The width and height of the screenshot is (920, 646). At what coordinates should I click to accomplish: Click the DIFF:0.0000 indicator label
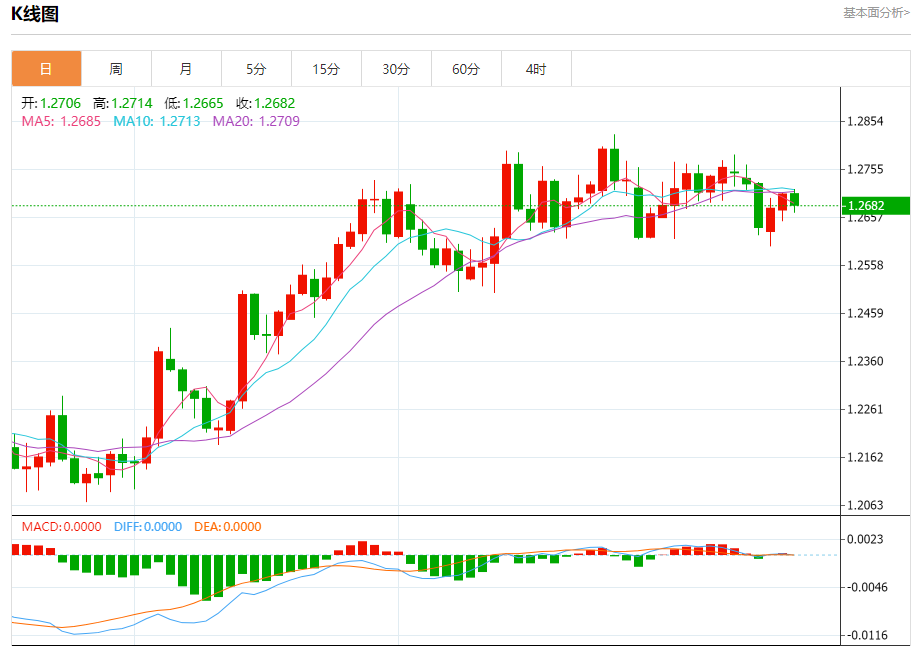[x=148, y=527]
